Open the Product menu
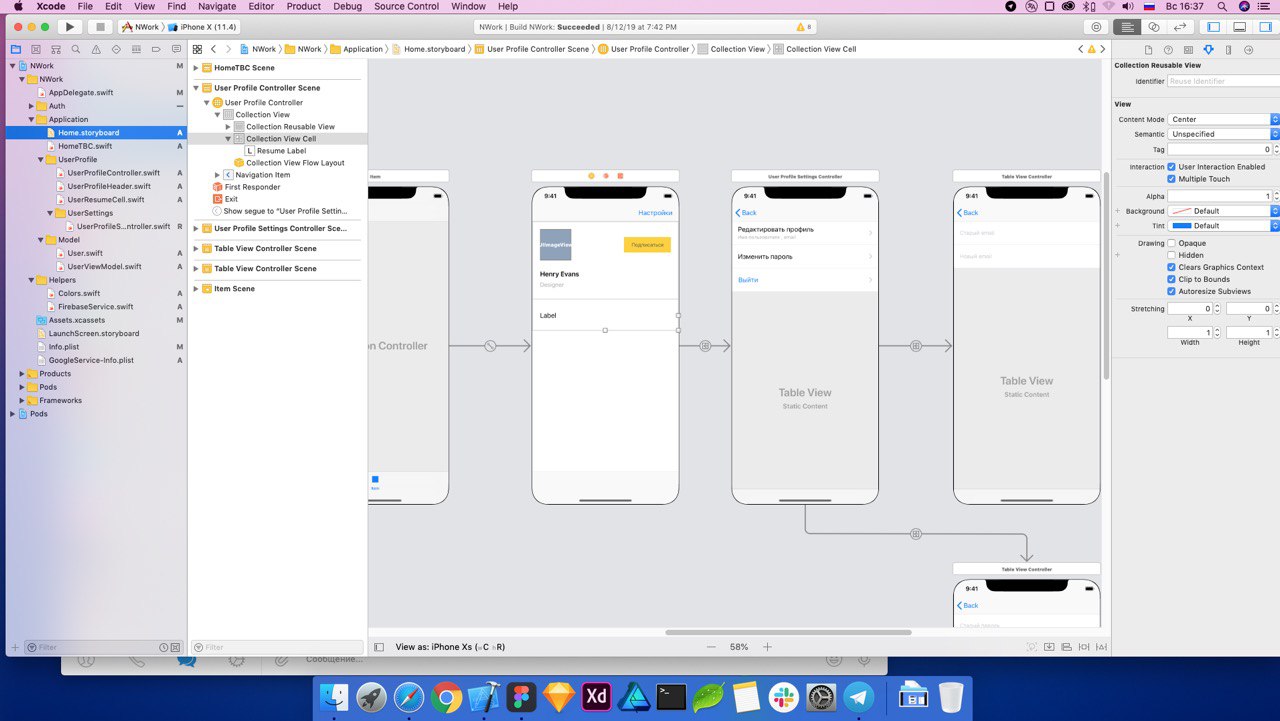Viewport: 1280px width, 721px height. [304, 6]
